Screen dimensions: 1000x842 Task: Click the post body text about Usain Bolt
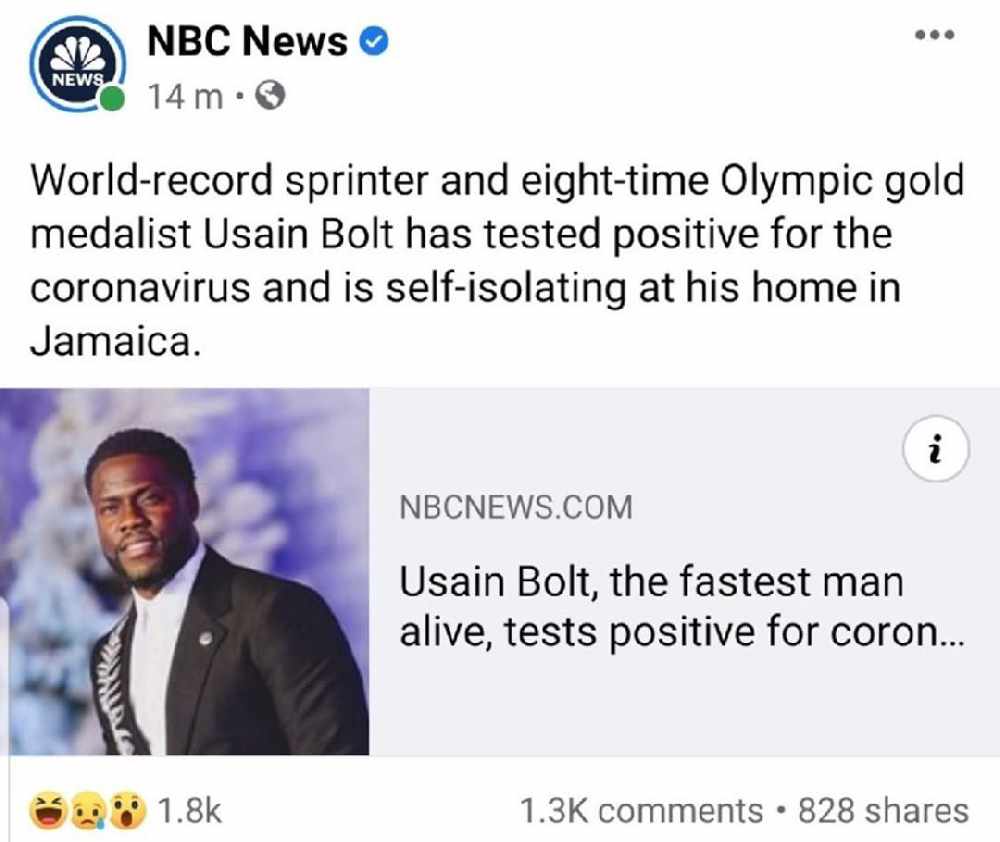point(497,260)
